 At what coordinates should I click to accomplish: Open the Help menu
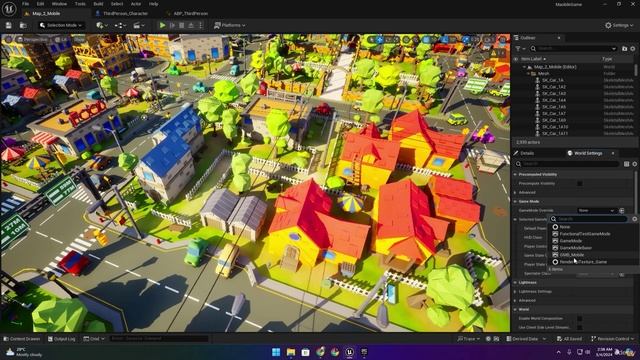point(153,4)
